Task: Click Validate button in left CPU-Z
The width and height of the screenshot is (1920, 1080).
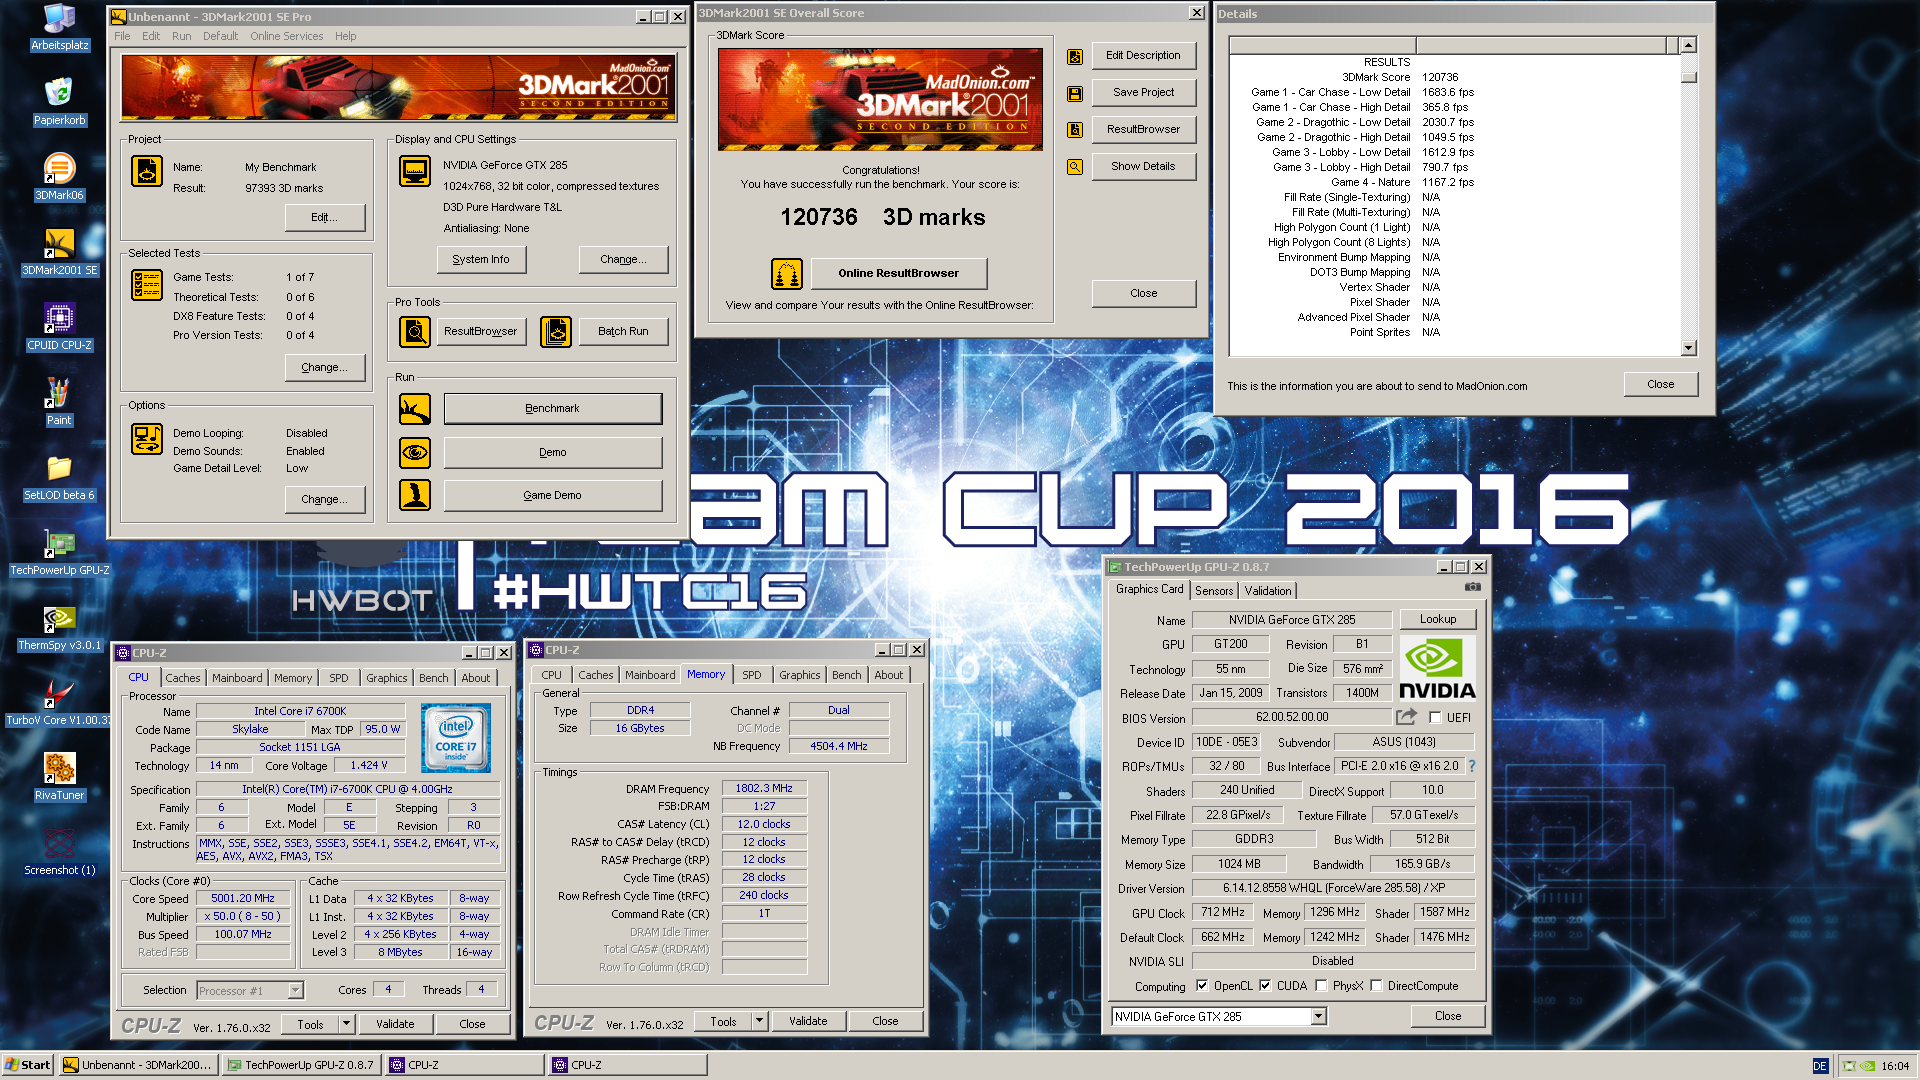Action: pos(395,1024)
